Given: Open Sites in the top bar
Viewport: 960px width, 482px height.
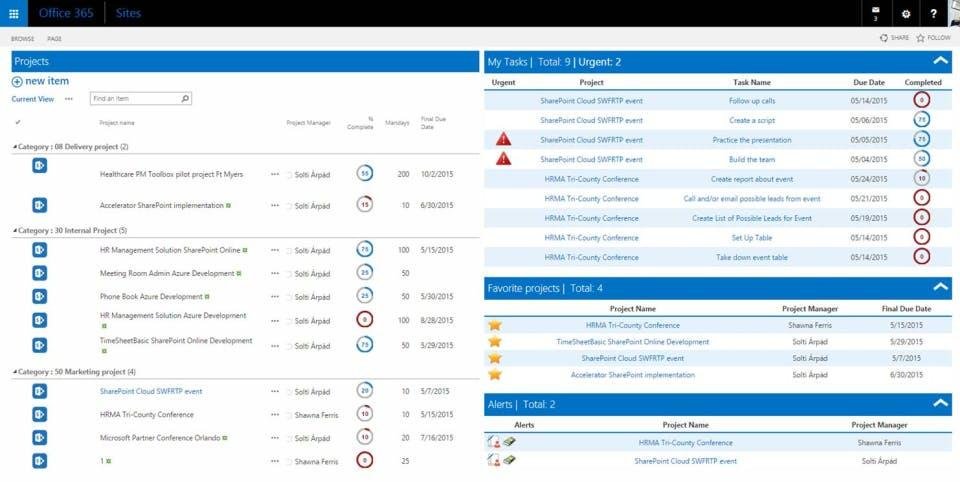Looking at the screenshot, I should 128,13.
